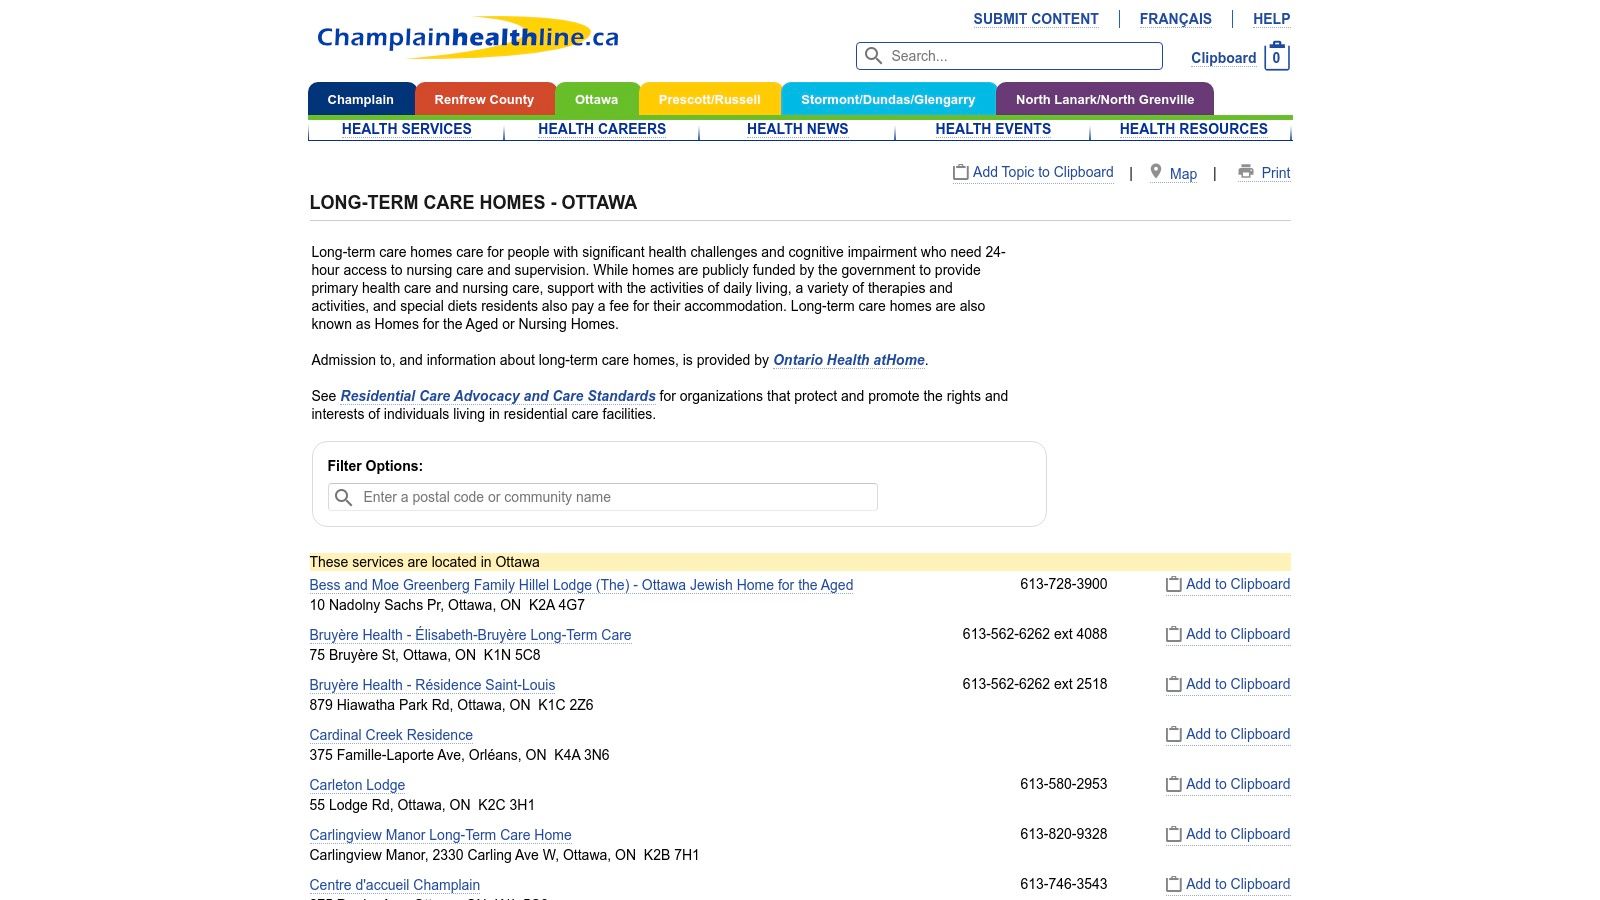Screen dimensions: 1600x900
Task: Open the Health News menu
Action: (797, 129)
